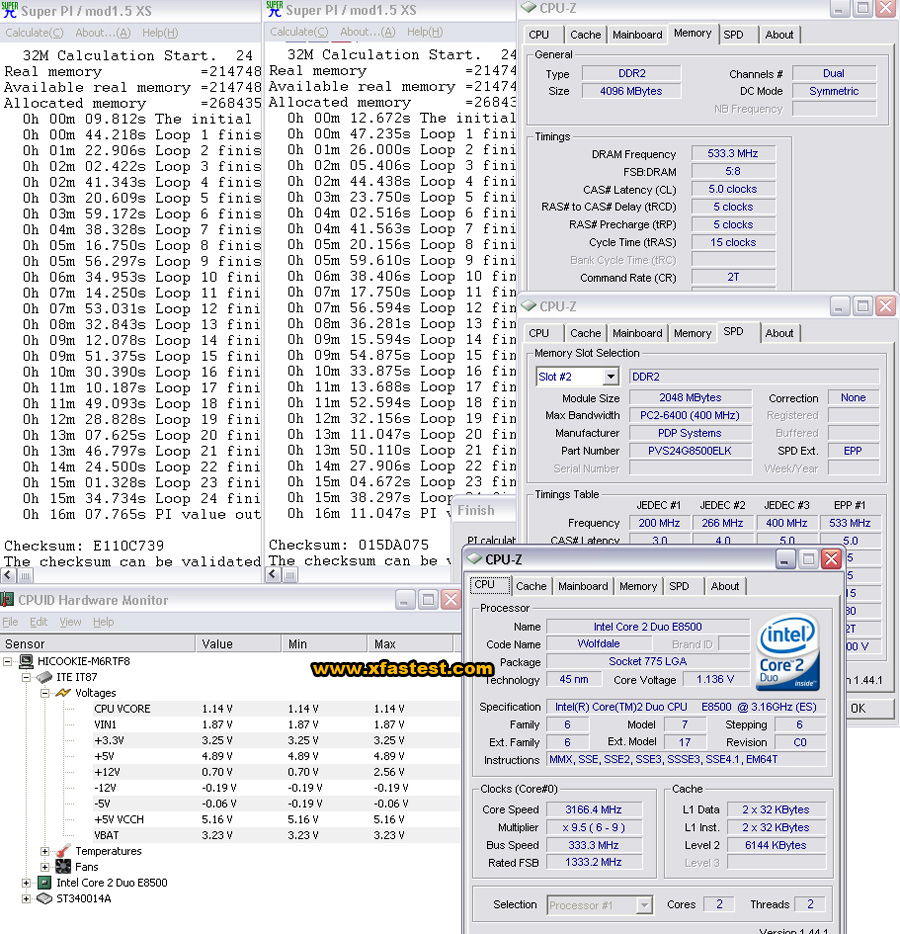
Task: Open About menu in left Super PI window
Action: [x=102, y=33]
